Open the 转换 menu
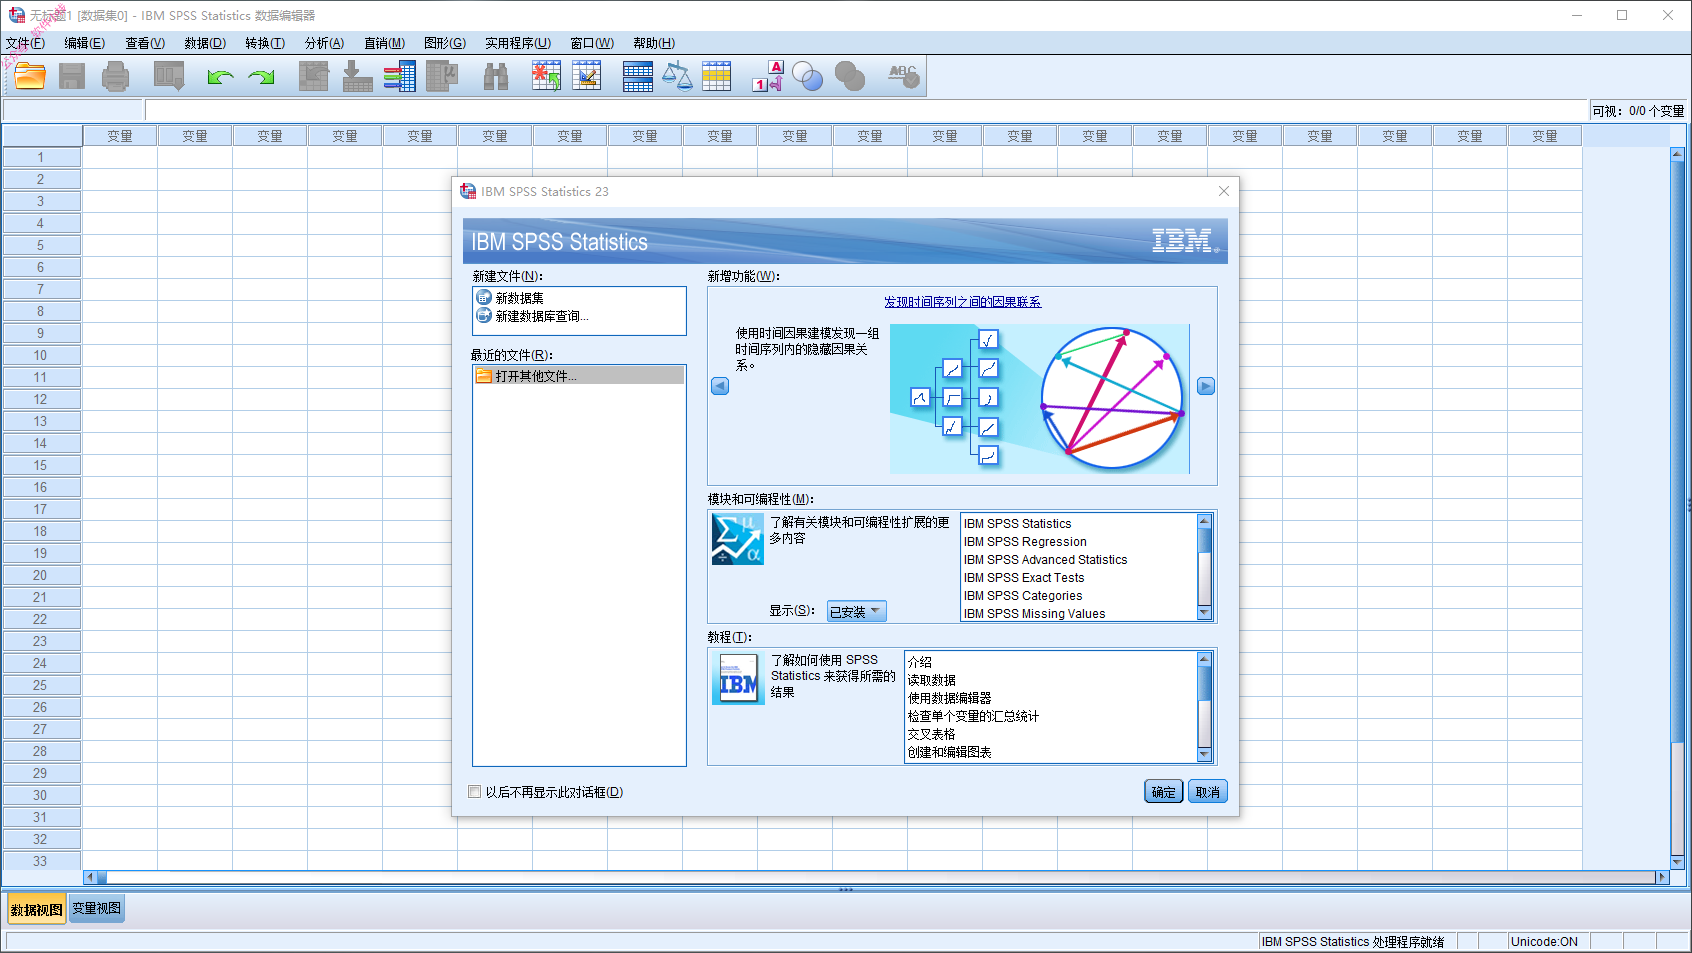Viewport: 1692px width, 953px height. tap(264, 43)
